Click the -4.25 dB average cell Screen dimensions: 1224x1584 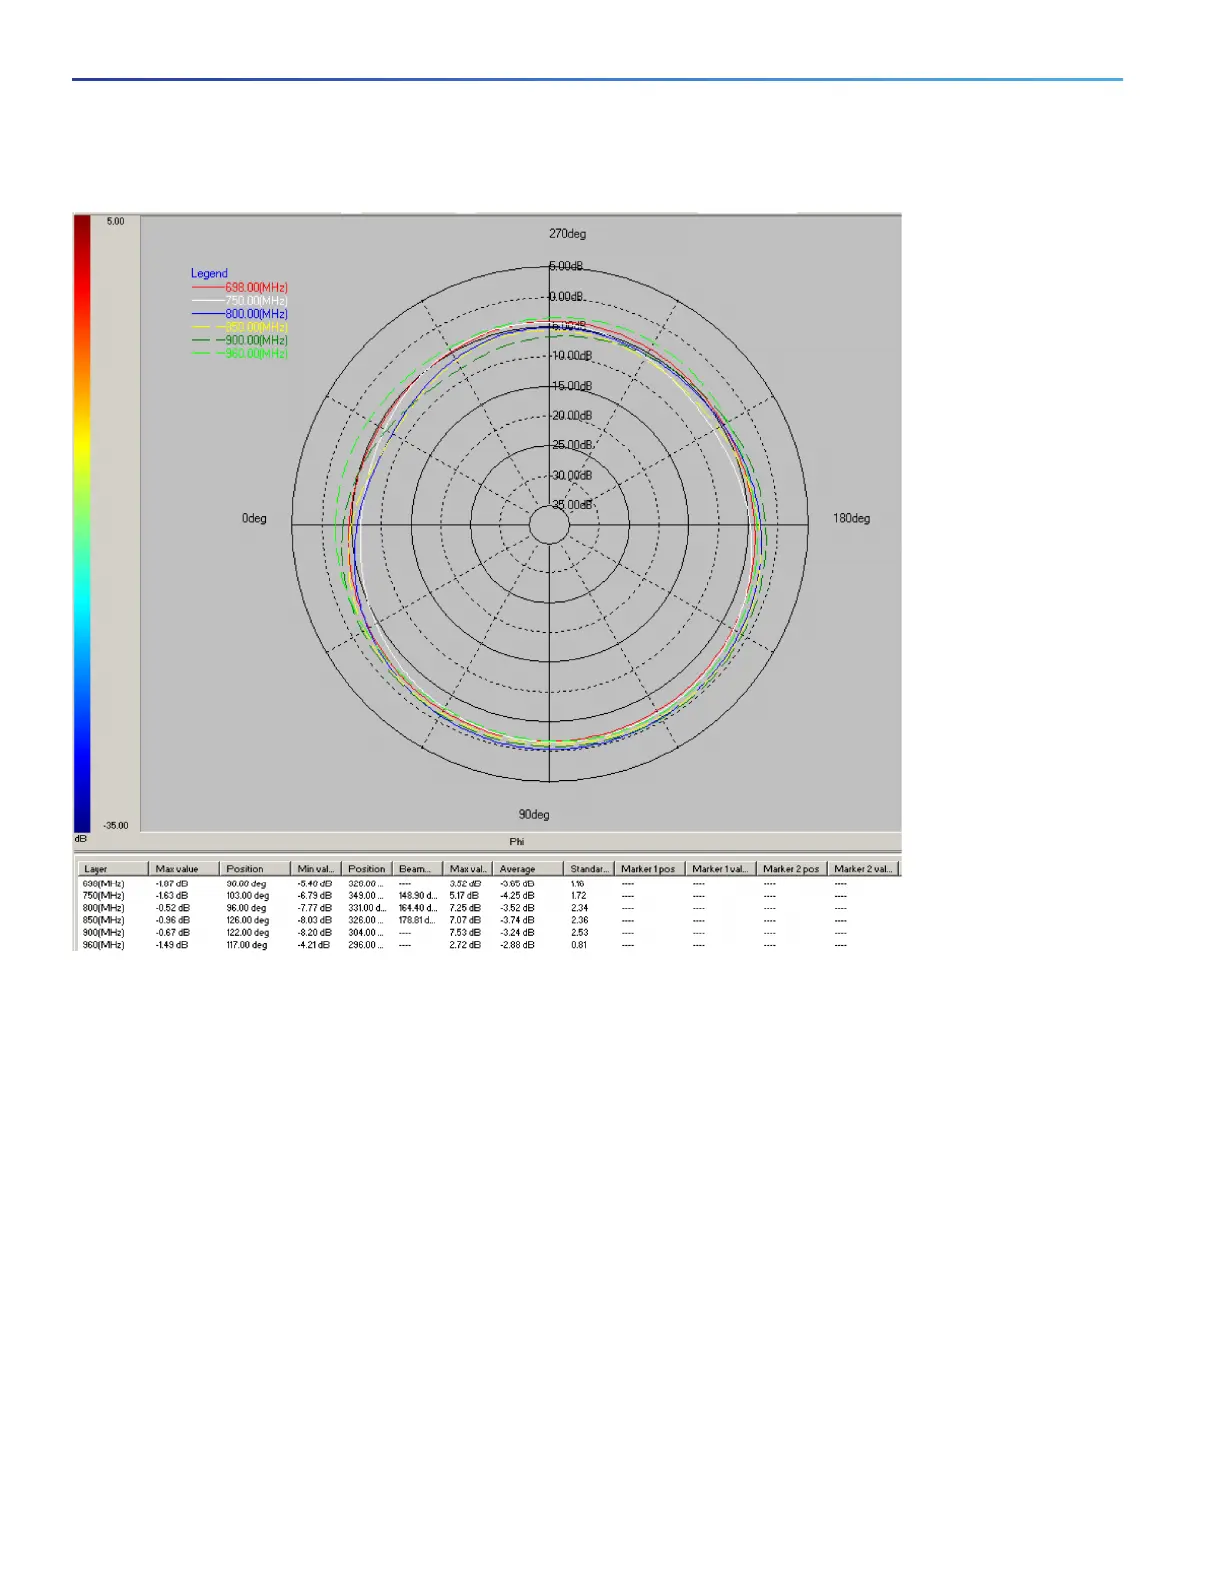pyautogui.click(x=517, y=896)
